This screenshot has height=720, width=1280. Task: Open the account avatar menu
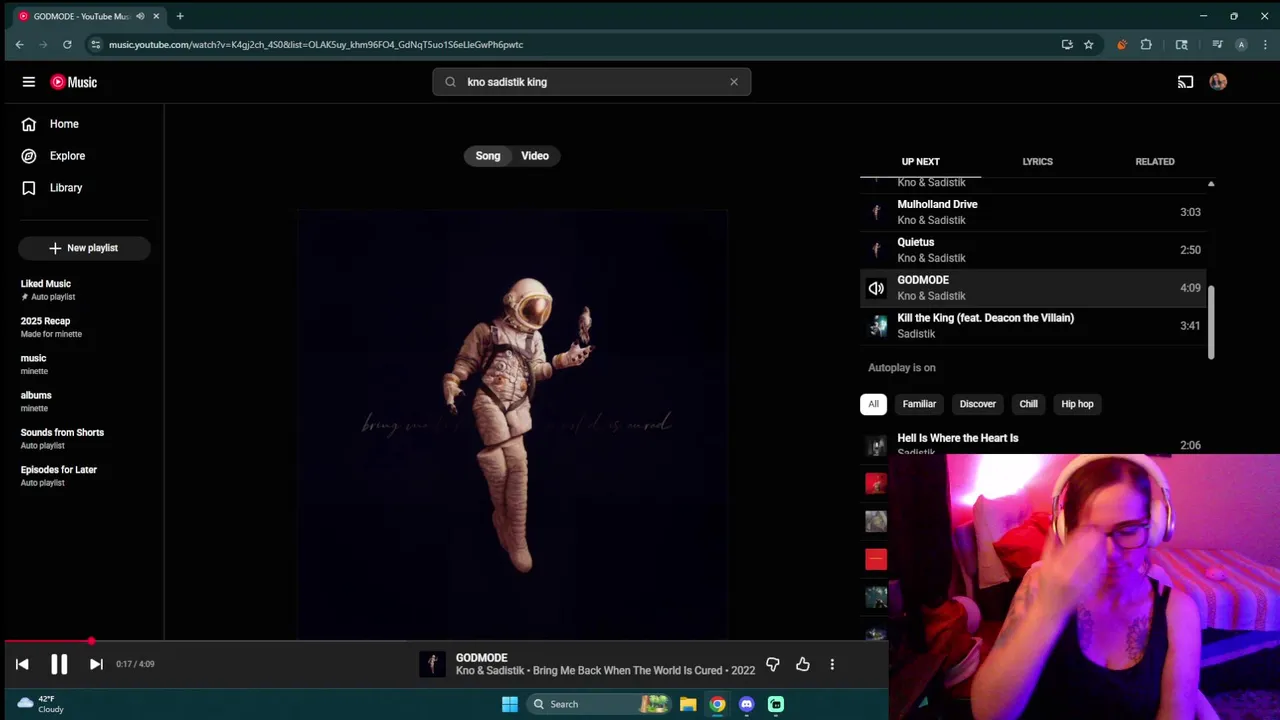[1218, 82]
